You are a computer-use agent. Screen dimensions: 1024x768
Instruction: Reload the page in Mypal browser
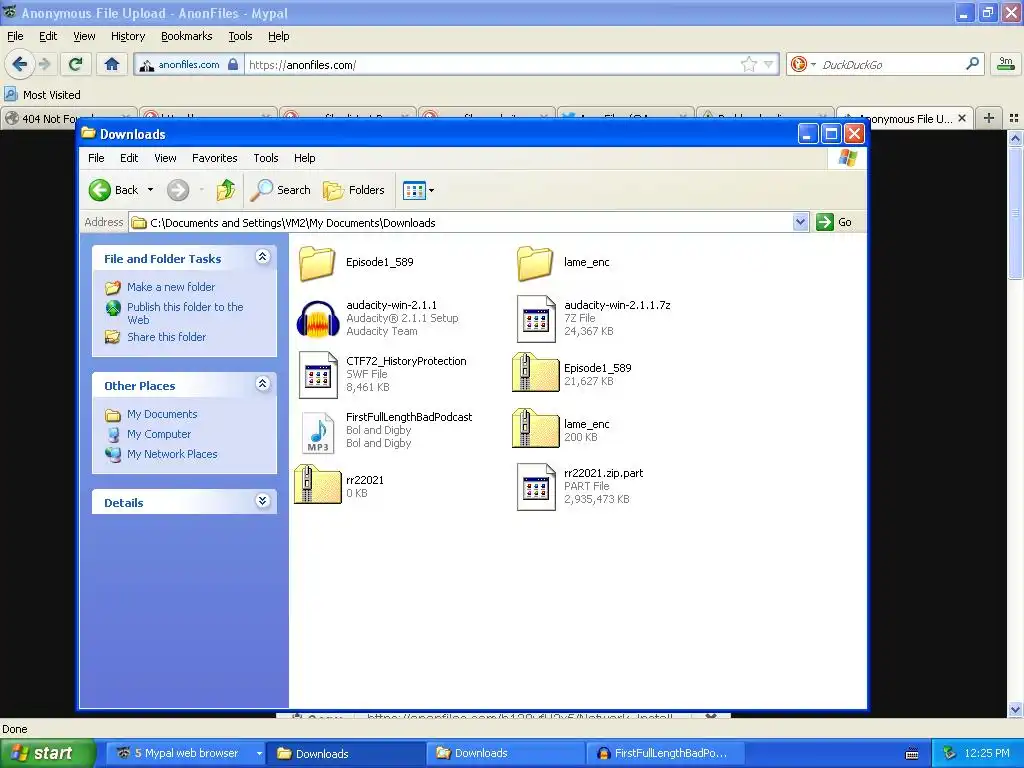coord(75,64)
